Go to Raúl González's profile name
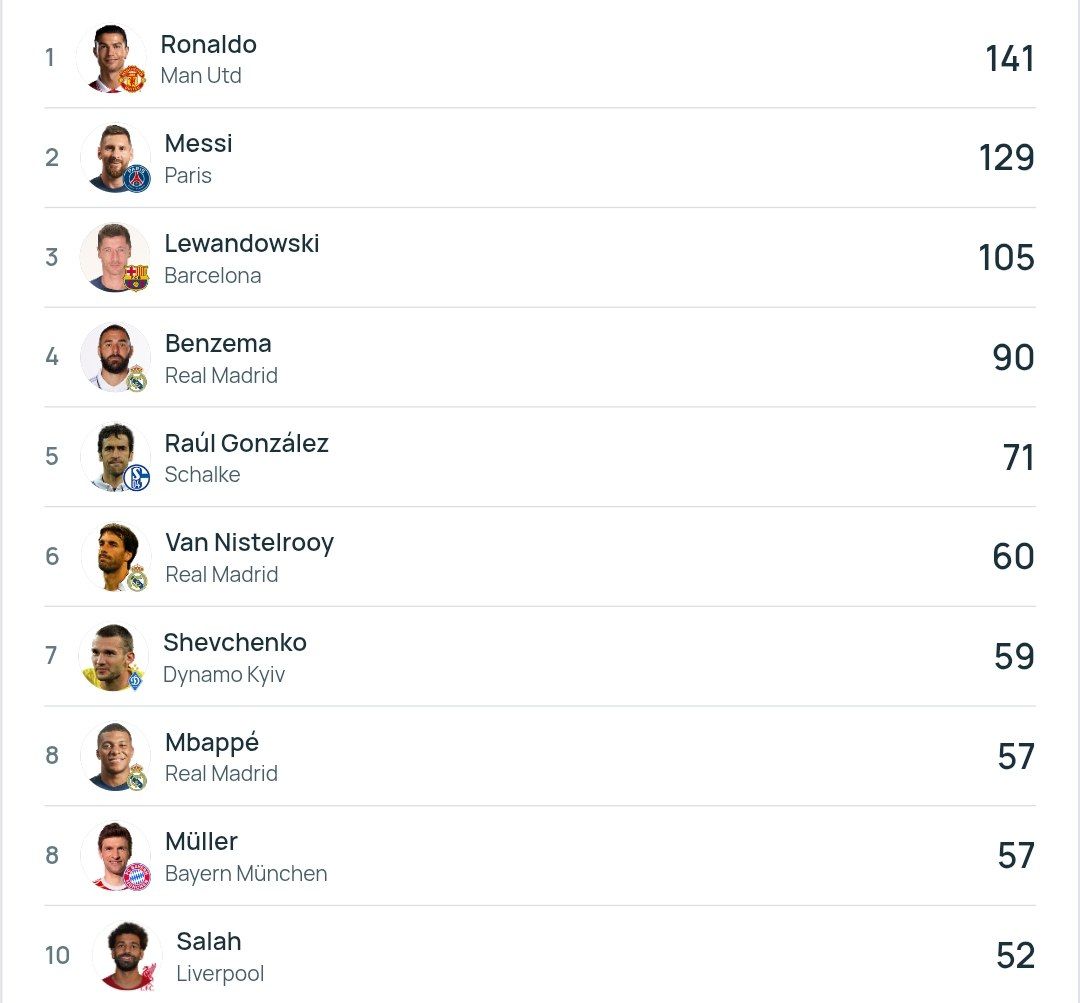This screenshot has height=1003, width=1080. click(x=246, y=443)
